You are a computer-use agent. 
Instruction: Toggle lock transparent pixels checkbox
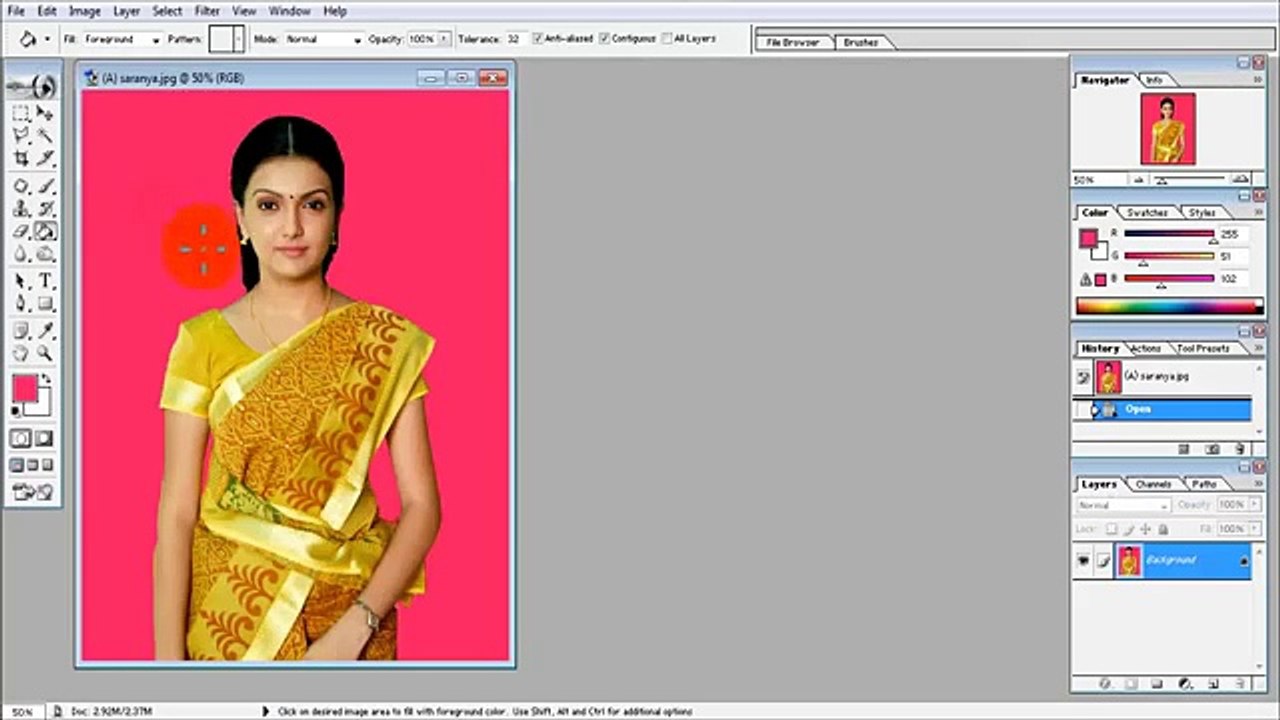click(1111, 529)
